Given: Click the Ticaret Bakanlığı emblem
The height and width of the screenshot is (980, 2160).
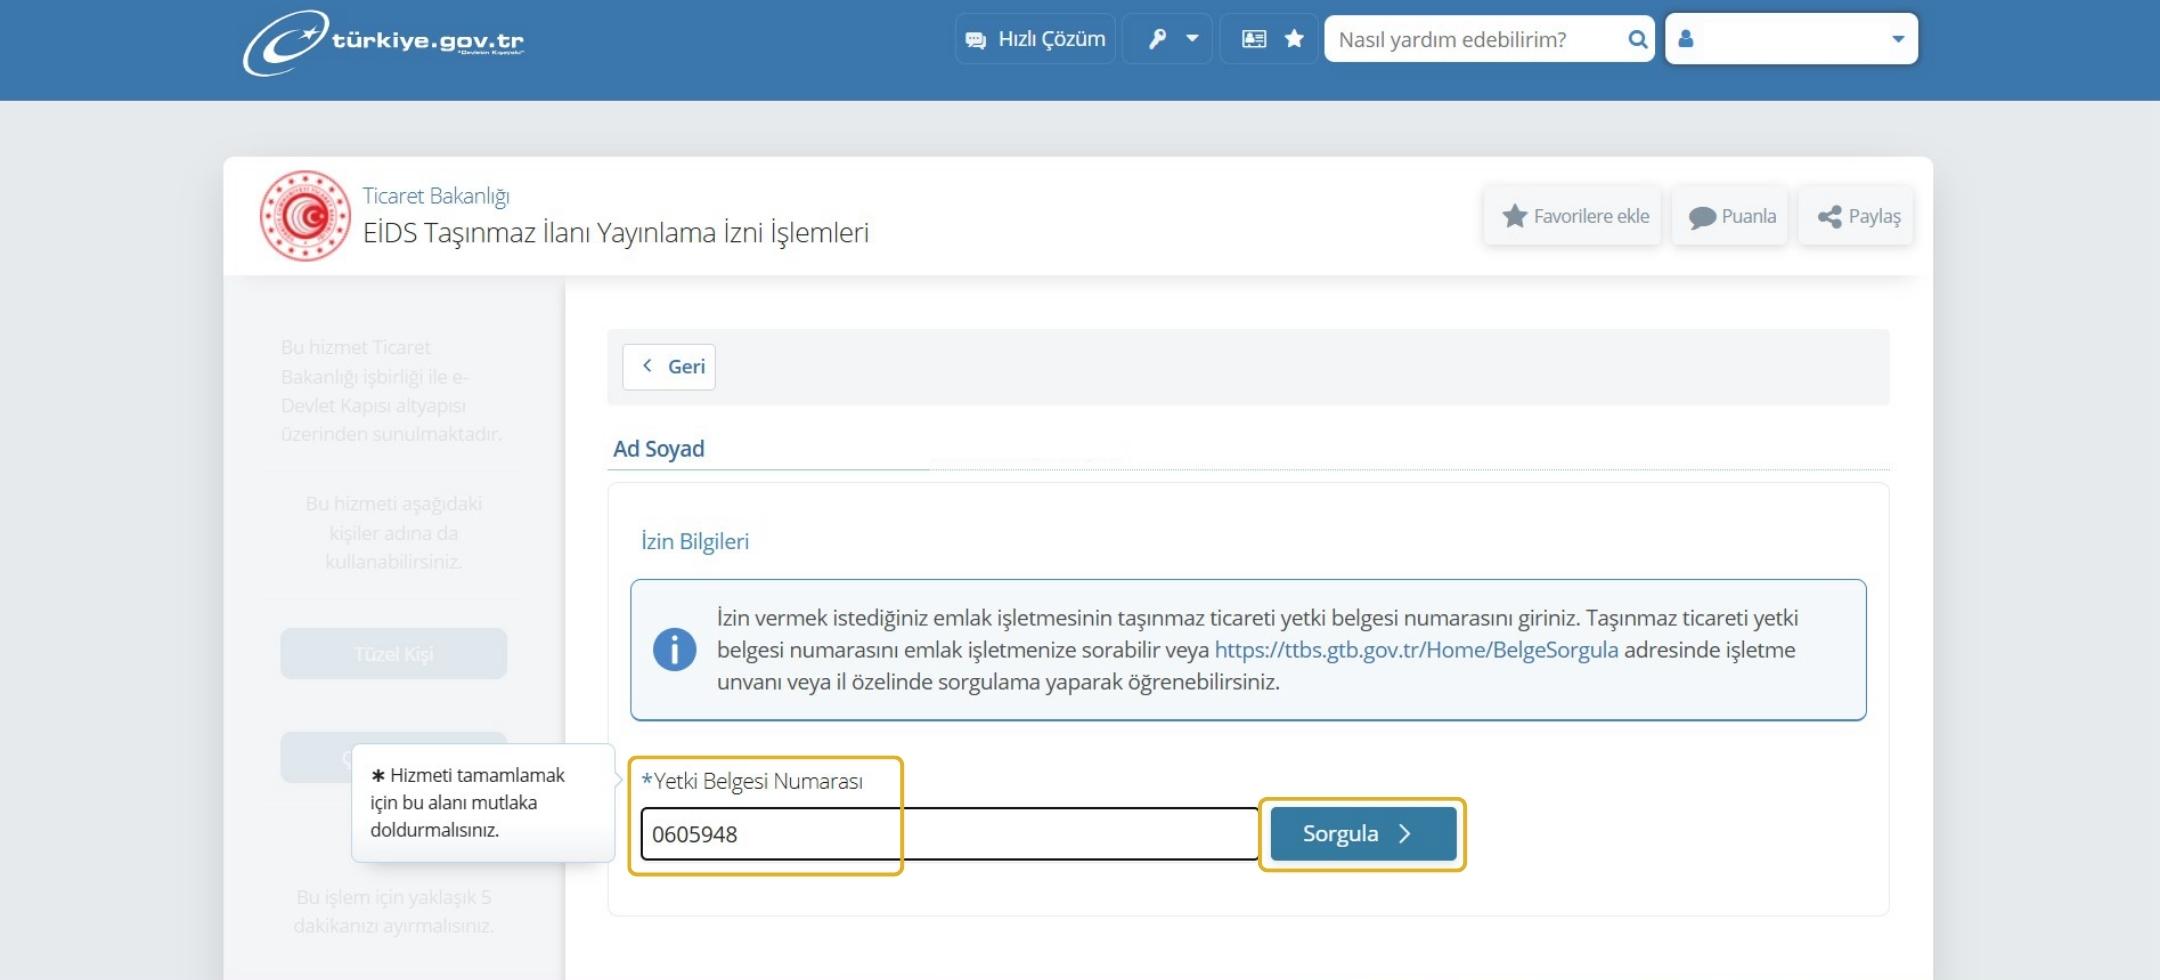Looking at the screenshot, I should 305,215.
